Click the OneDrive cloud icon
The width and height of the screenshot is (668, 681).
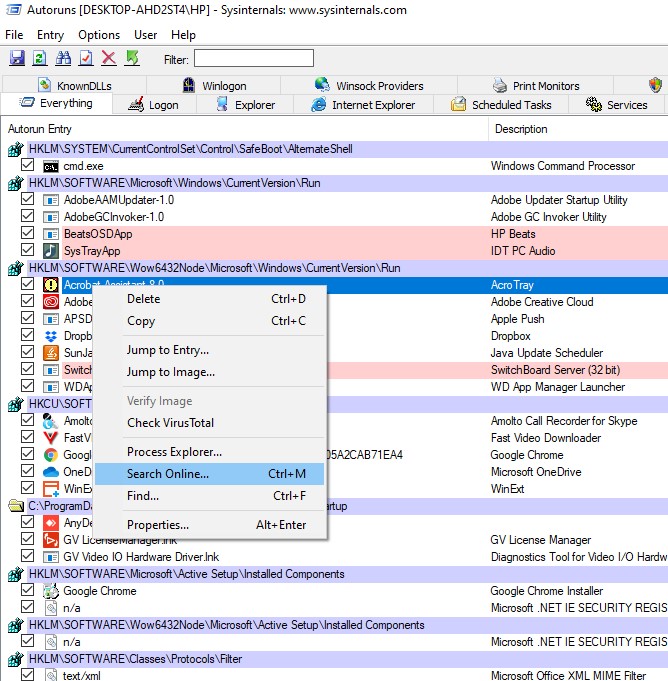coord(51,472)
